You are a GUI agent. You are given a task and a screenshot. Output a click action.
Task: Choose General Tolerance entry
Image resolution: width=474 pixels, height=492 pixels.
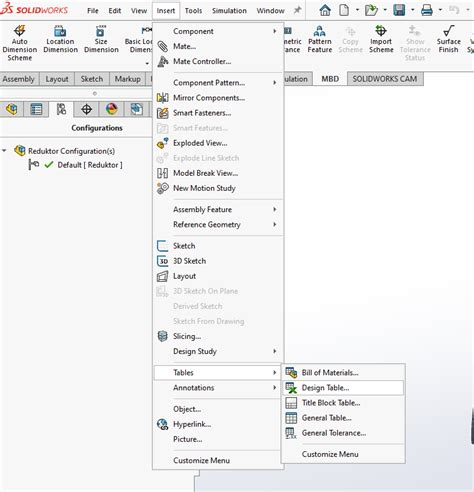(343, 433)
